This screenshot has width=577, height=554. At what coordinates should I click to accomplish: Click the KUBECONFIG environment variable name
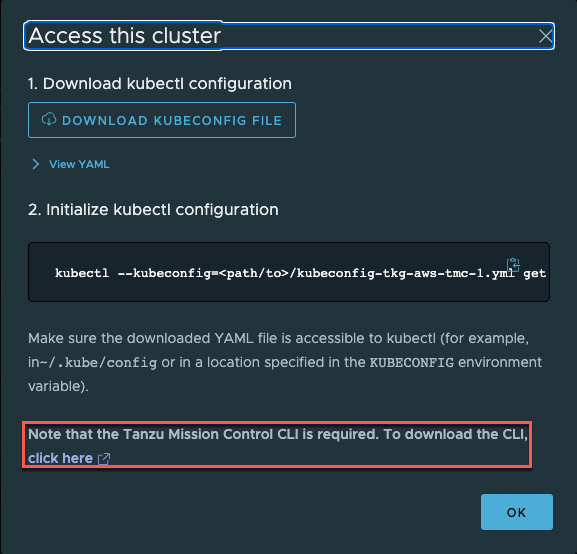(411, 363)
